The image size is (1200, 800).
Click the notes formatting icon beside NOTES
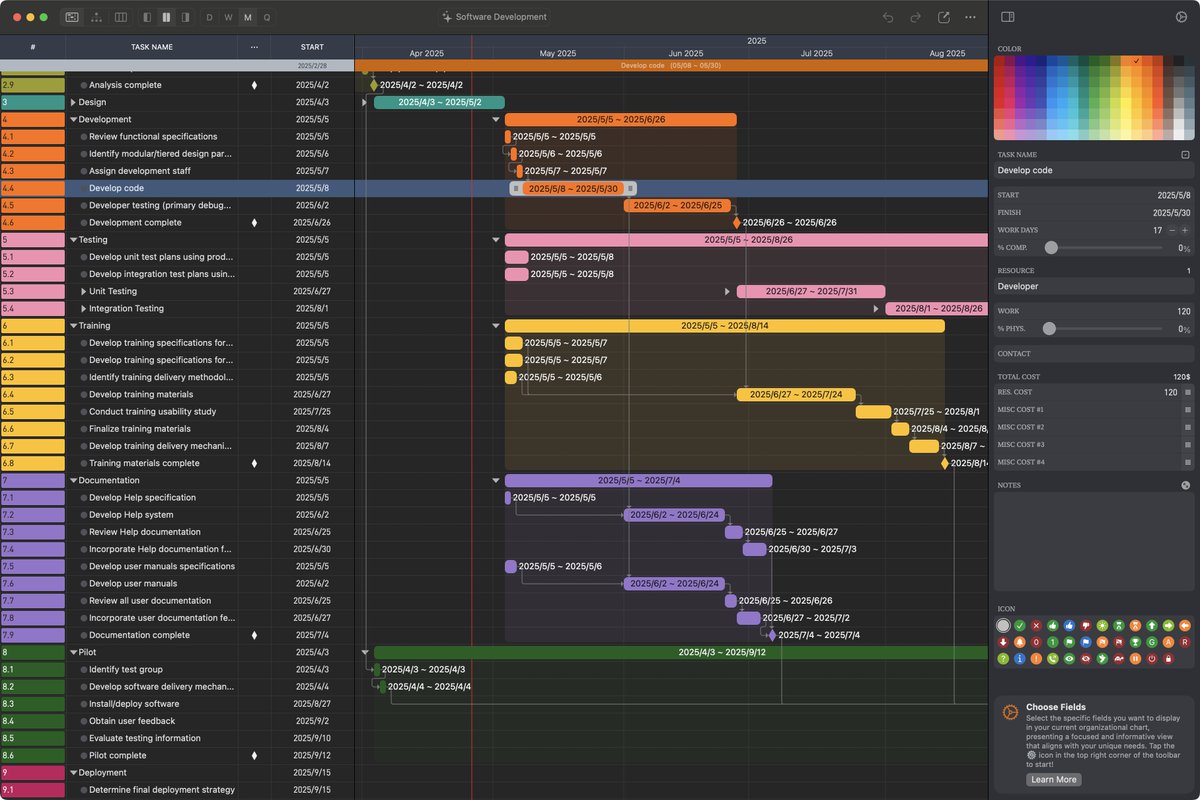click(x=1186, y=485)
